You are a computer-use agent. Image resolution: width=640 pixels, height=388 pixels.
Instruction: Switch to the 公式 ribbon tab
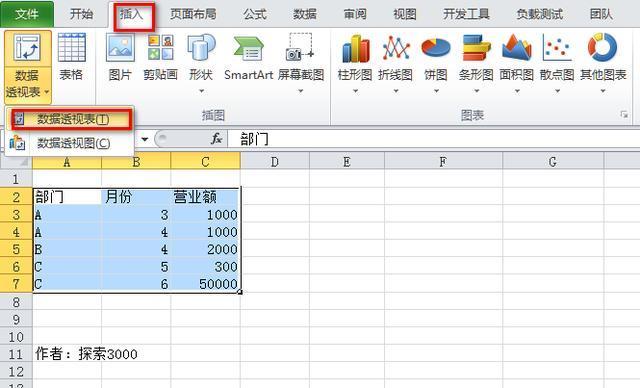pyautogui.click(x=255, y=14)
